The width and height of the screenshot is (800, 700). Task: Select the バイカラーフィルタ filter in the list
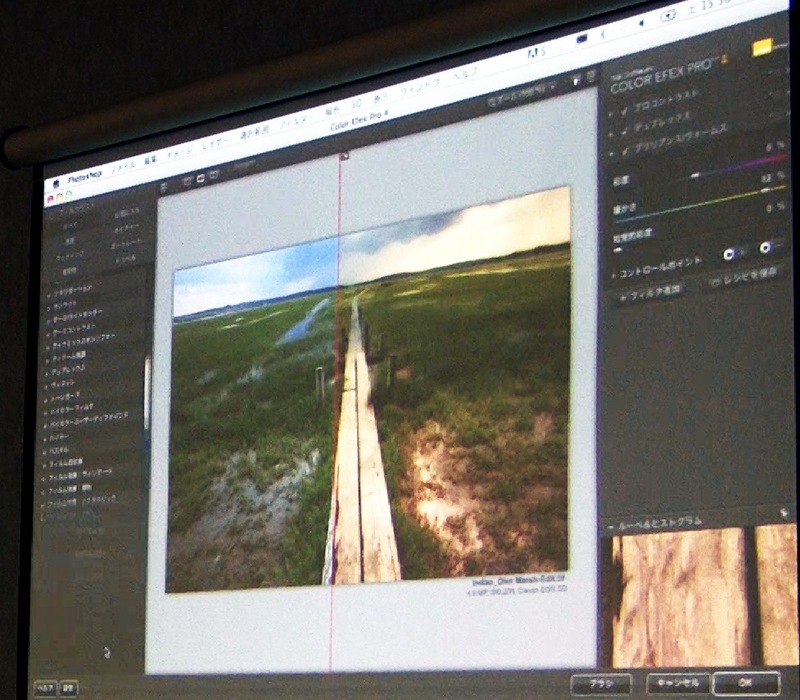click(x=71, y=409)
